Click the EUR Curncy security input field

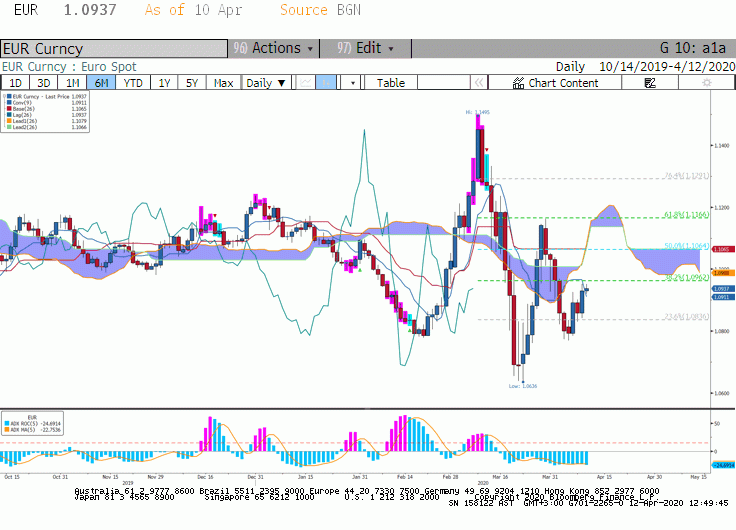114,48
